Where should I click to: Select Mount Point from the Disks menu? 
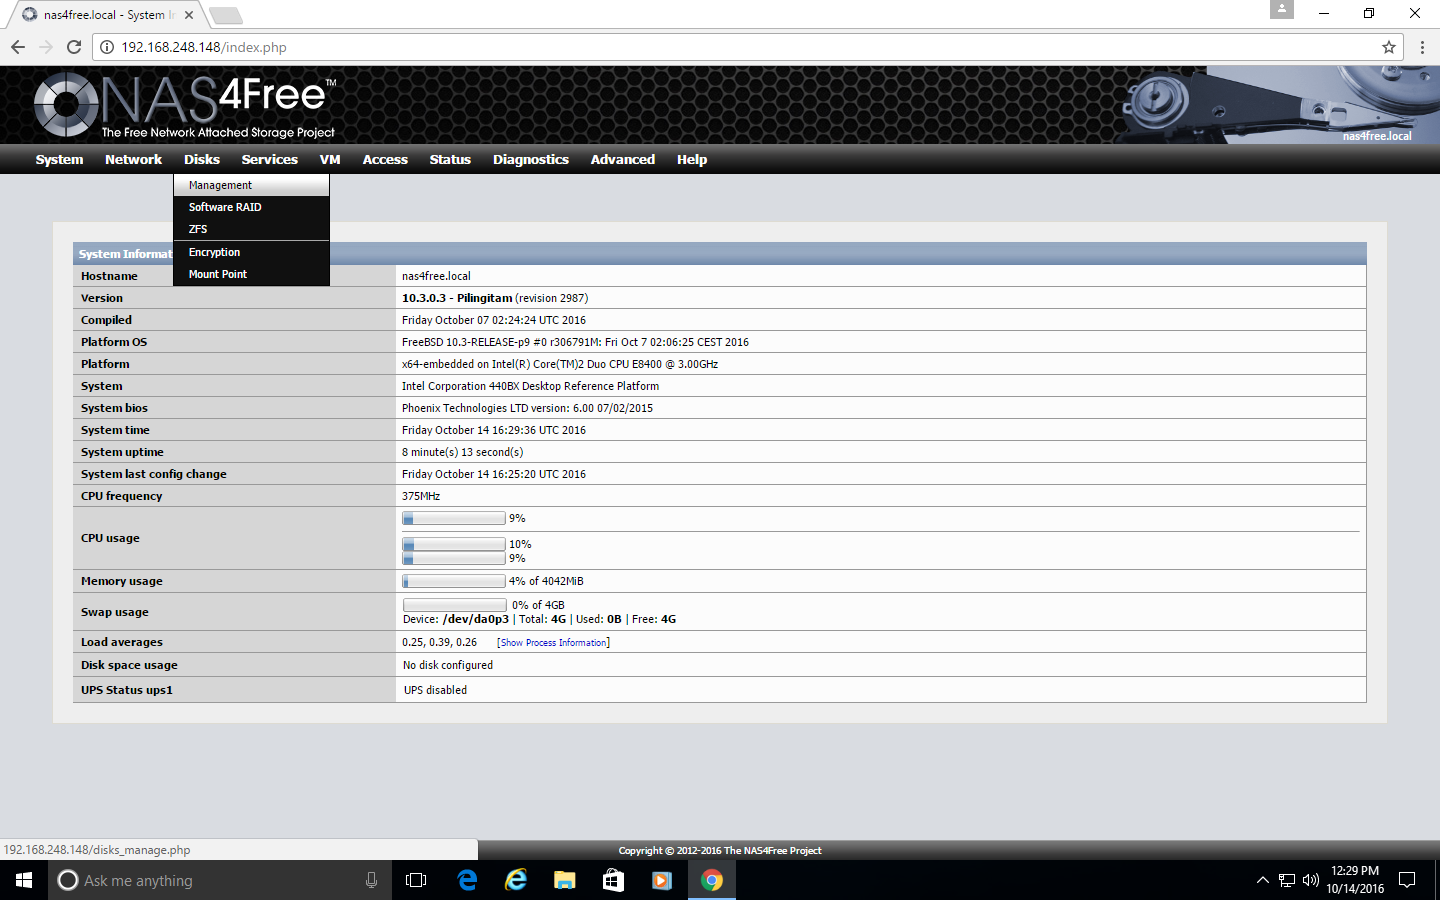tap(218, 274)
